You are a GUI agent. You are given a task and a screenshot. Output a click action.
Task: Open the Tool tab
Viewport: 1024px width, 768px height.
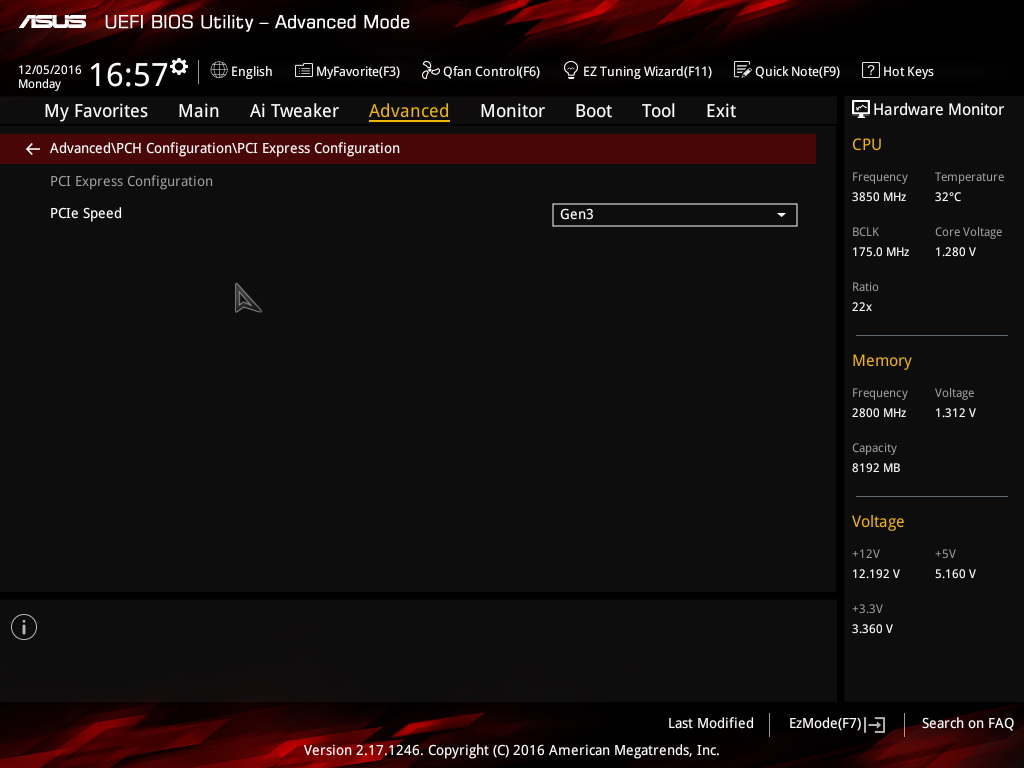(x=658, y=111)
